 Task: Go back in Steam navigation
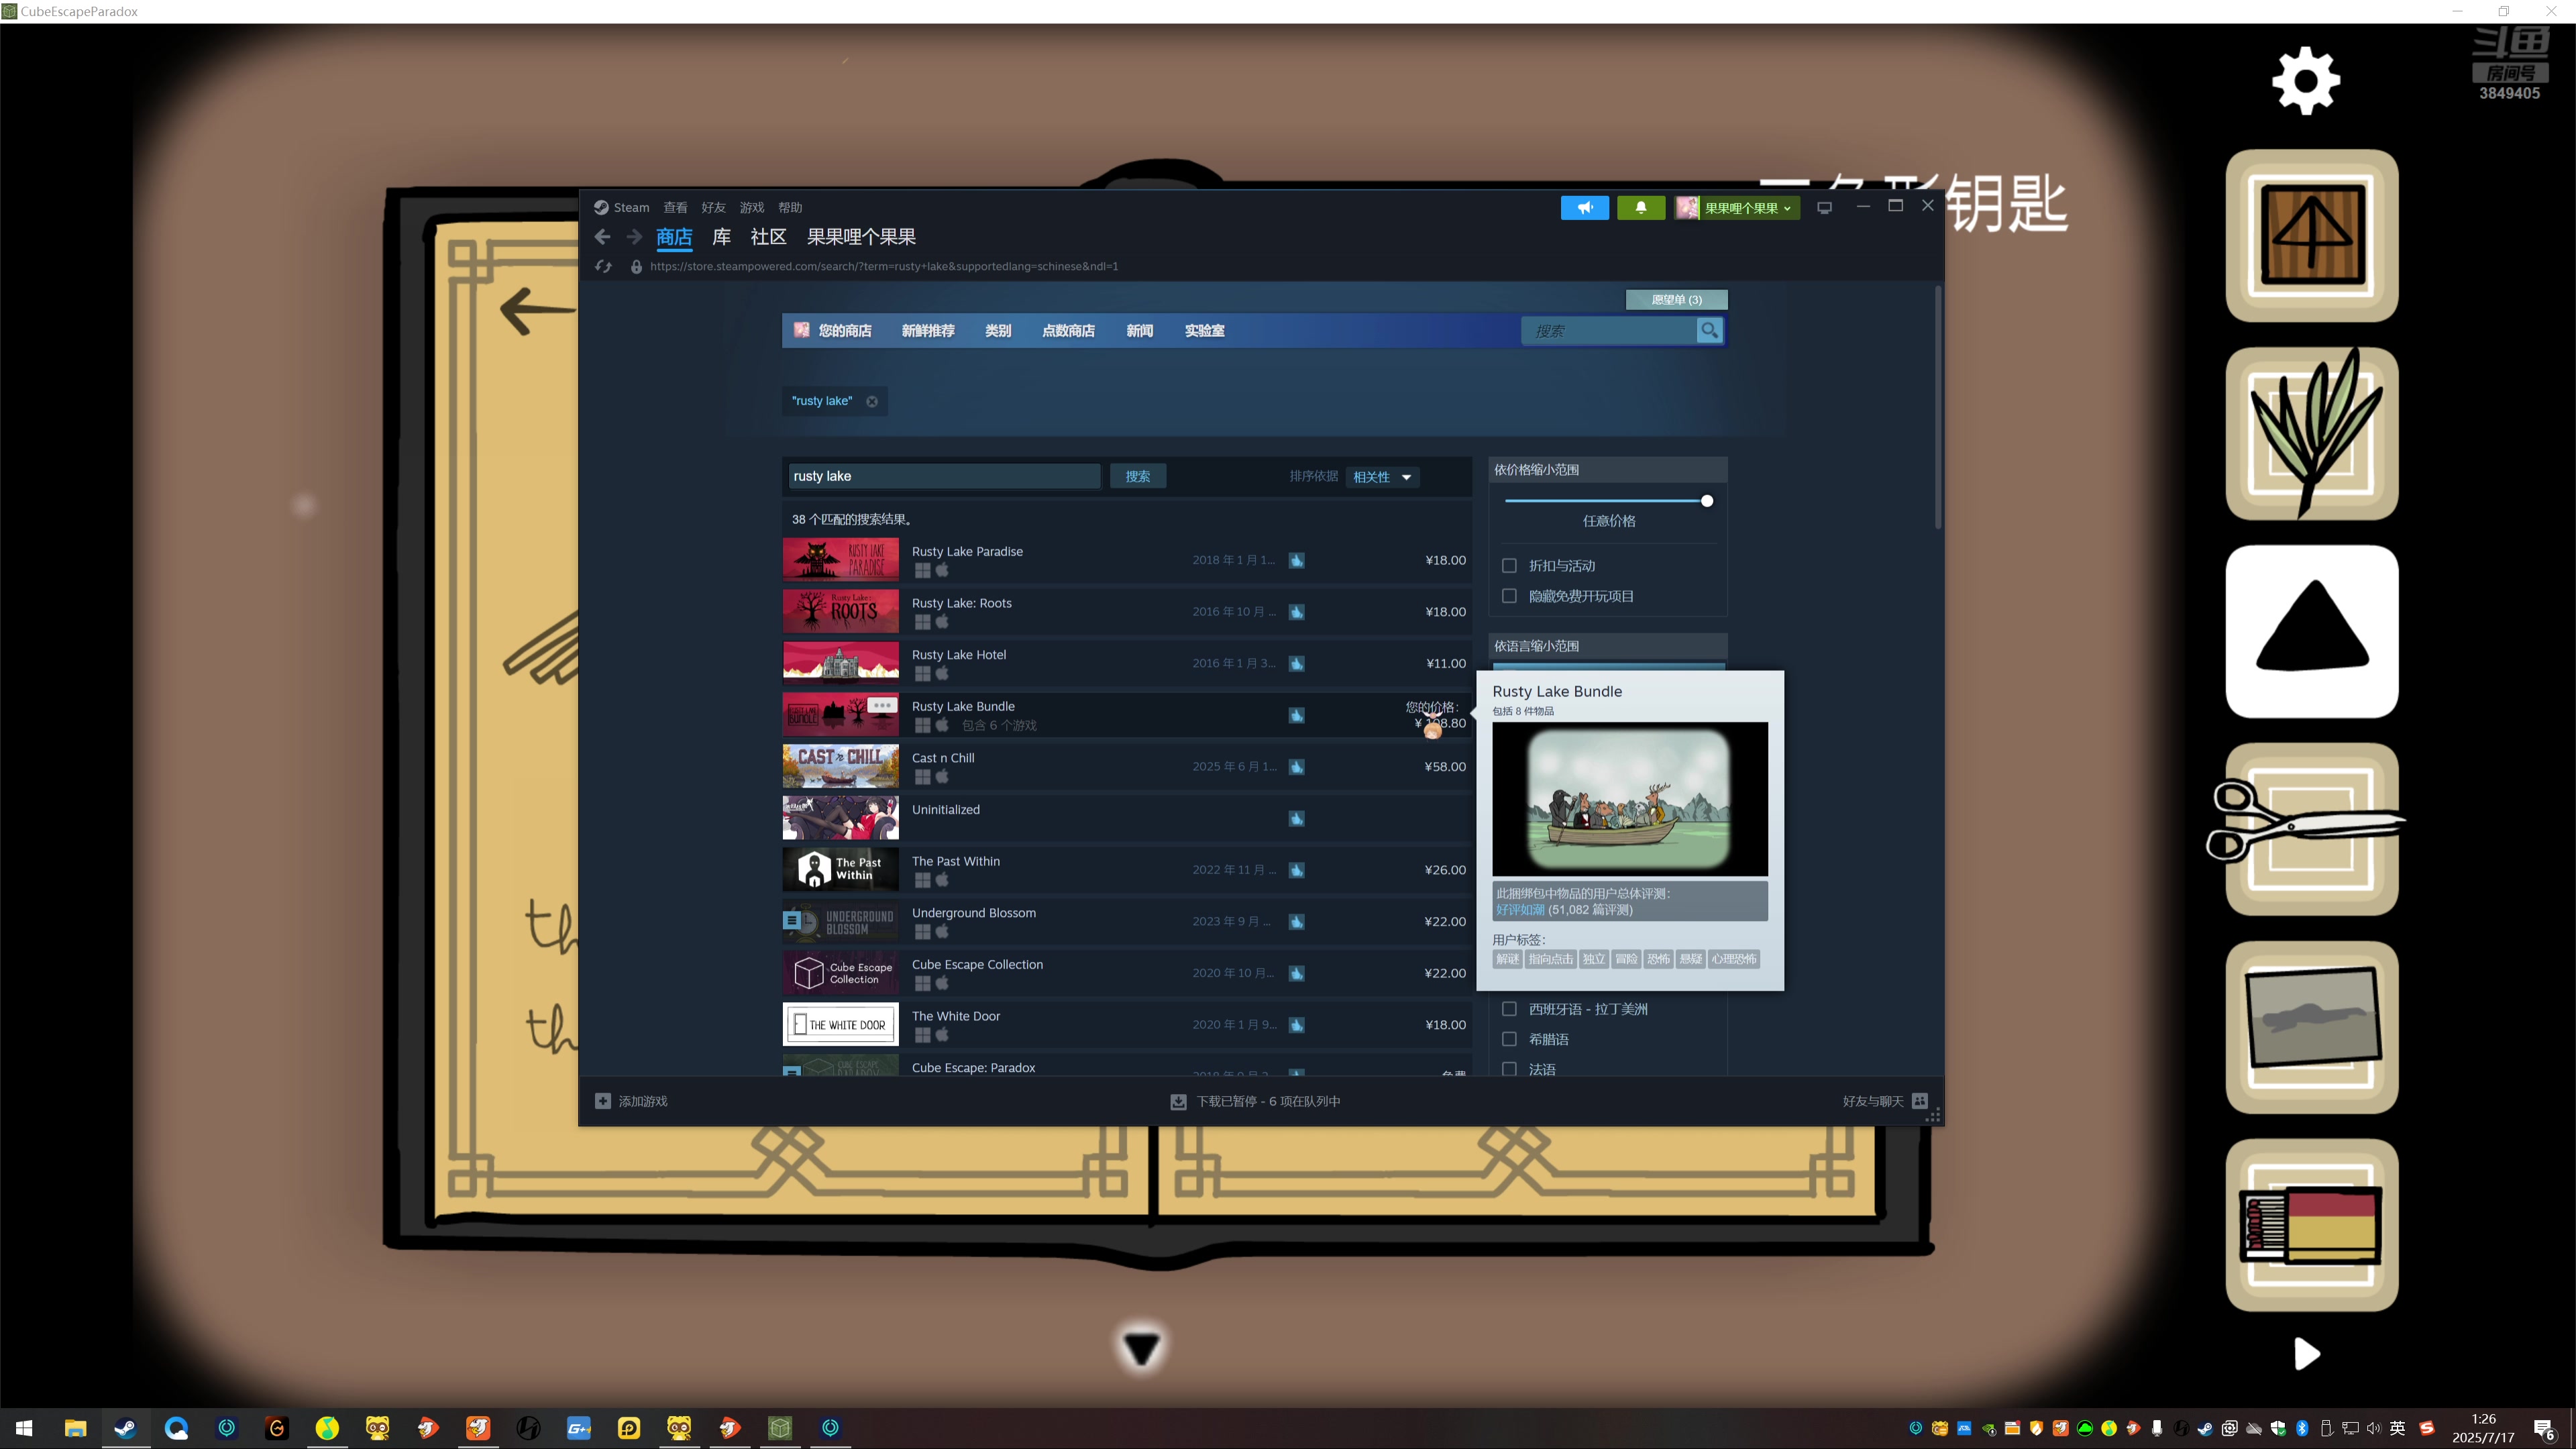click(x=602, y=237)
